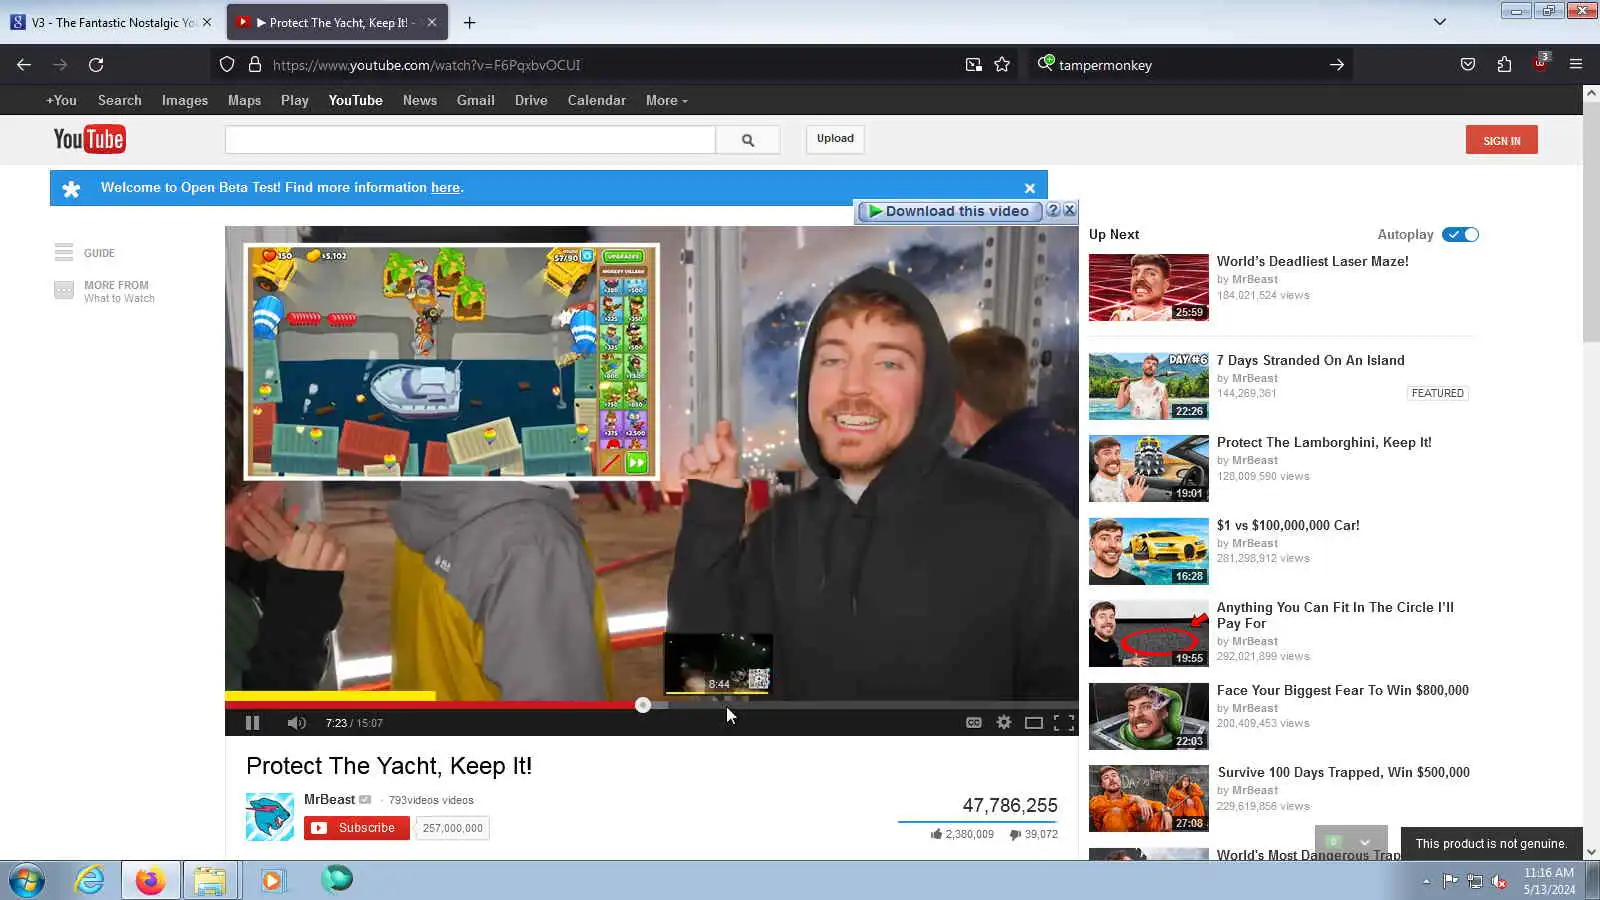The width and height of the screenshot is (1600, 900).
Task: Open Survive 100 Days Trapped video
Action: [1343, 772]
